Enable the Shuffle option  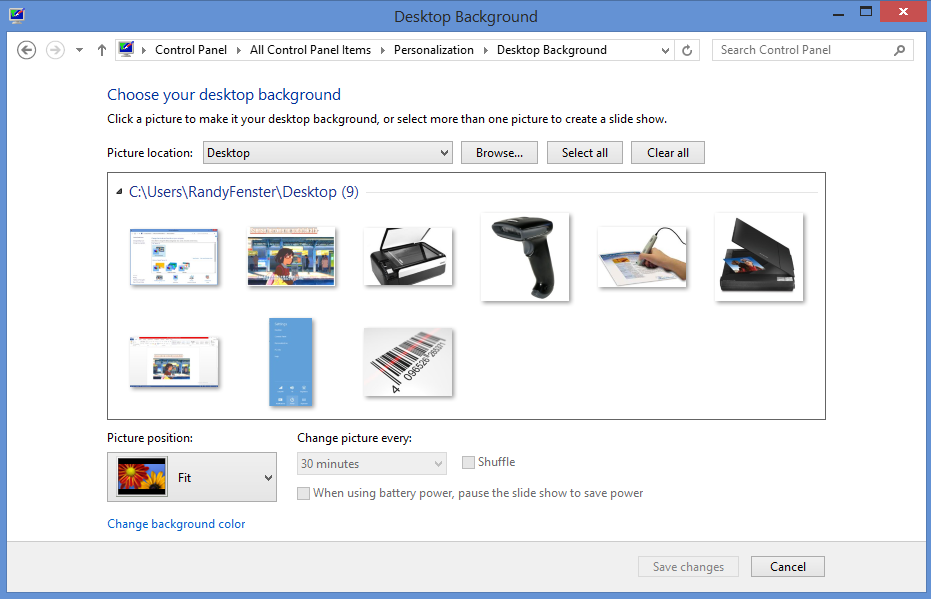pos(468,462)
